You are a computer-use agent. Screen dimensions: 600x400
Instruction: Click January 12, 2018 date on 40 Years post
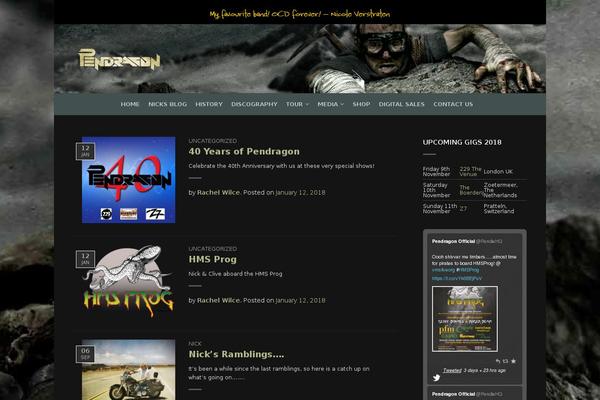(x=300, y=193)
